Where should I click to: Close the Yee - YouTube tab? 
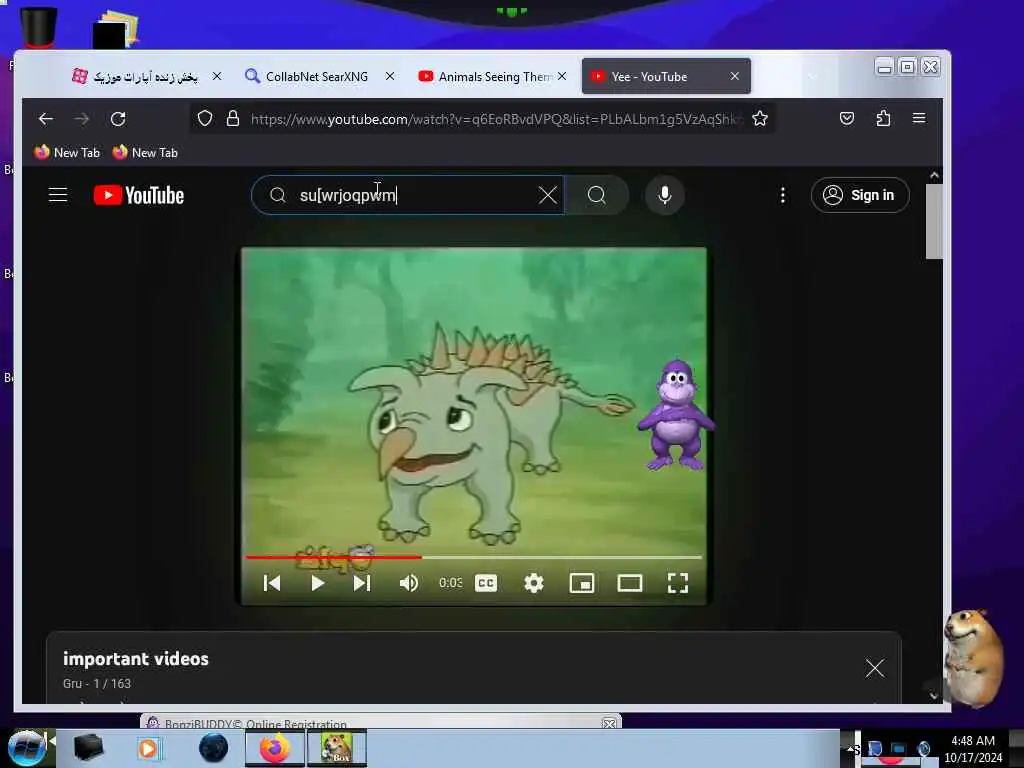[x=735, y=76]
